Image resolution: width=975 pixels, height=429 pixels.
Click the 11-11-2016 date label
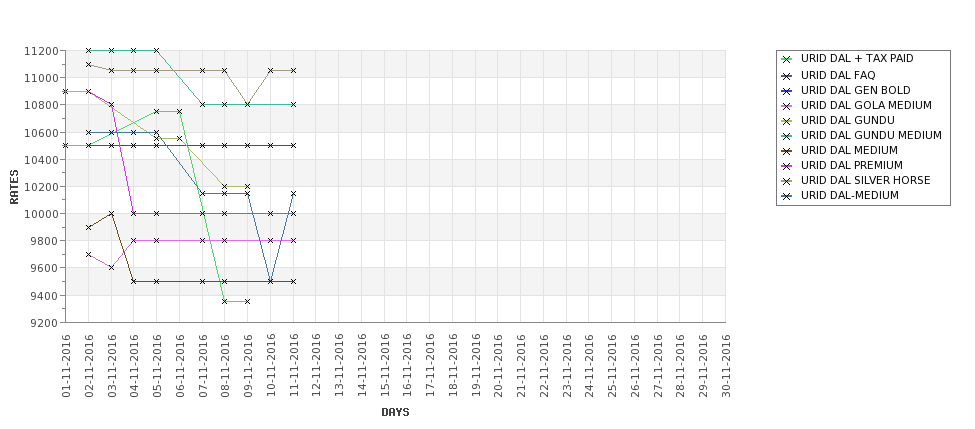point(293,366)
